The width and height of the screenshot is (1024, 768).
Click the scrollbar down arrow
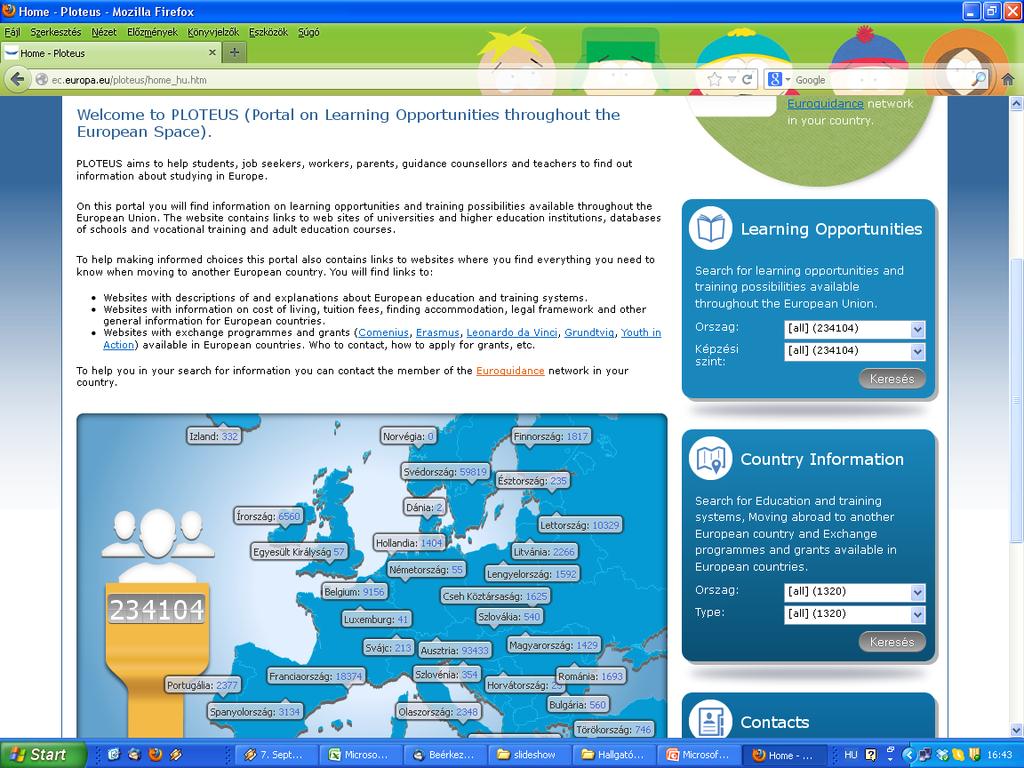(1016, 730)
